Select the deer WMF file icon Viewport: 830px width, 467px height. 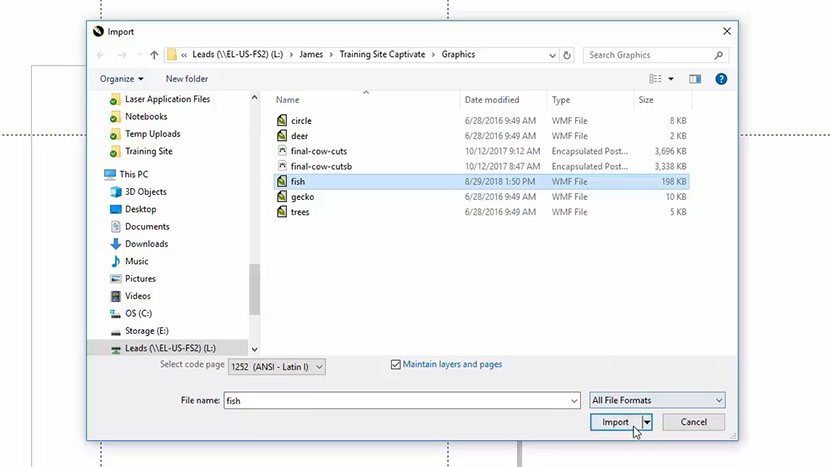click(282, 136)
